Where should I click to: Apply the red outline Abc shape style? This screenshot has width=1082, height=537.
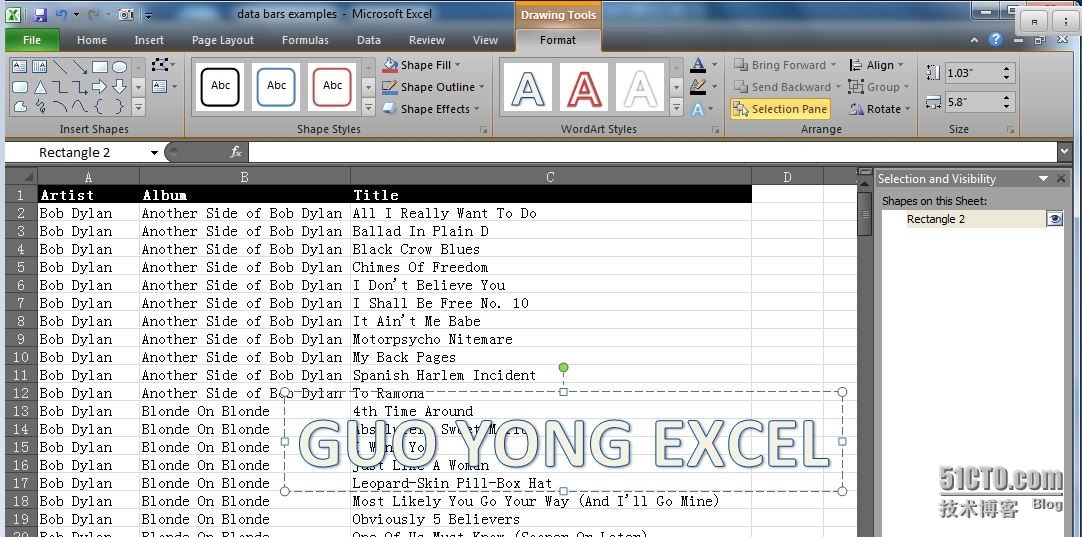[332, 86]
